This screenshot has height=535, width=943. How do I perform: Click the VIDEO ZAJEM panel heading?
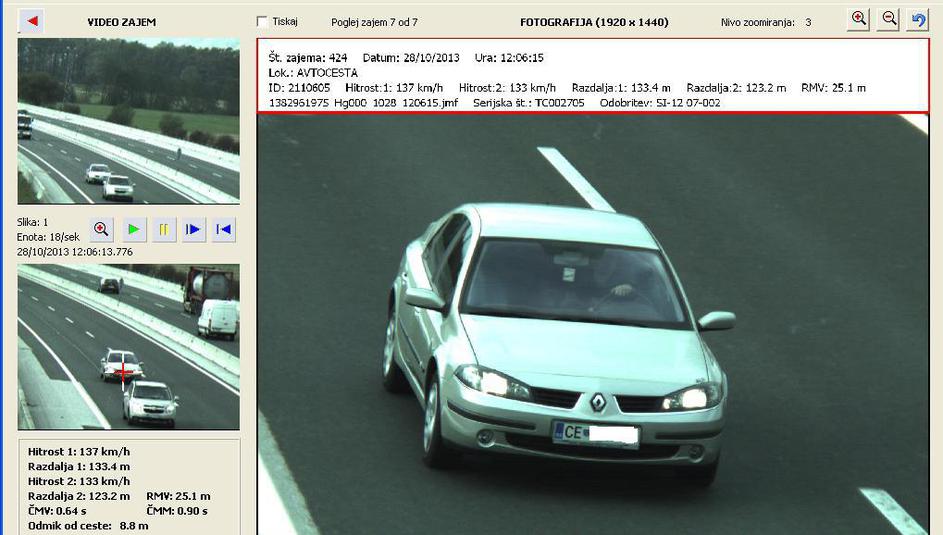click(121, 22)
